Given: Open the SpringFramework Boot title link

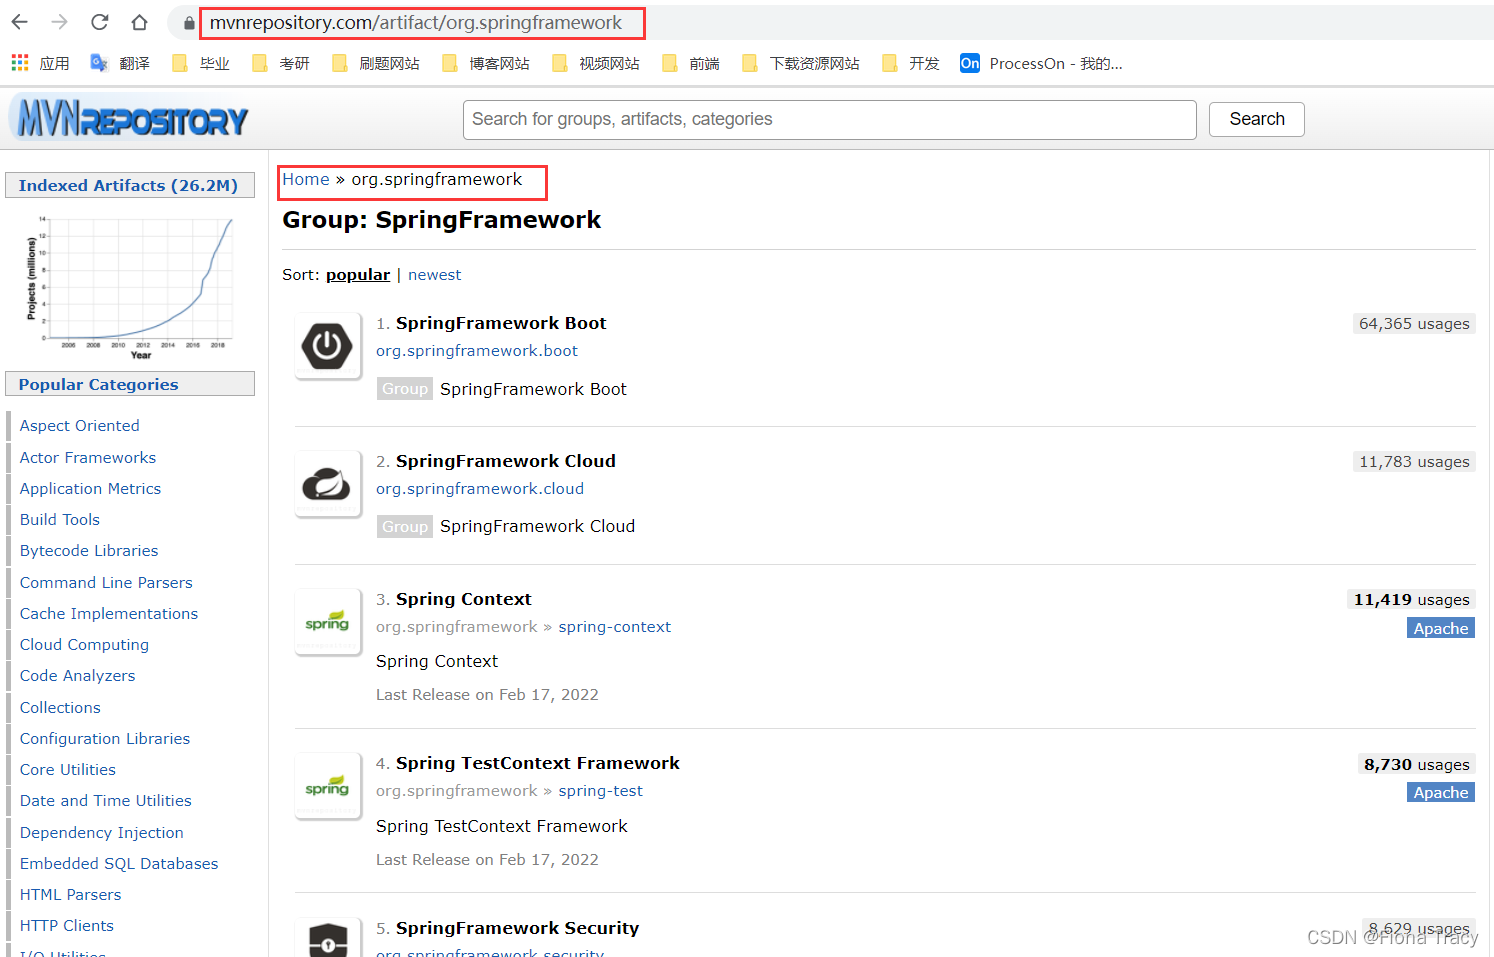Looking at the screenshot, I should coord(501,323).
